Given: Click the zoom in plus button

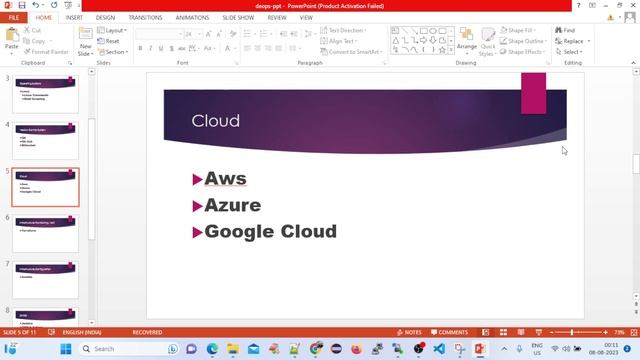Looking at the screenshot, I should pos(605,332).
